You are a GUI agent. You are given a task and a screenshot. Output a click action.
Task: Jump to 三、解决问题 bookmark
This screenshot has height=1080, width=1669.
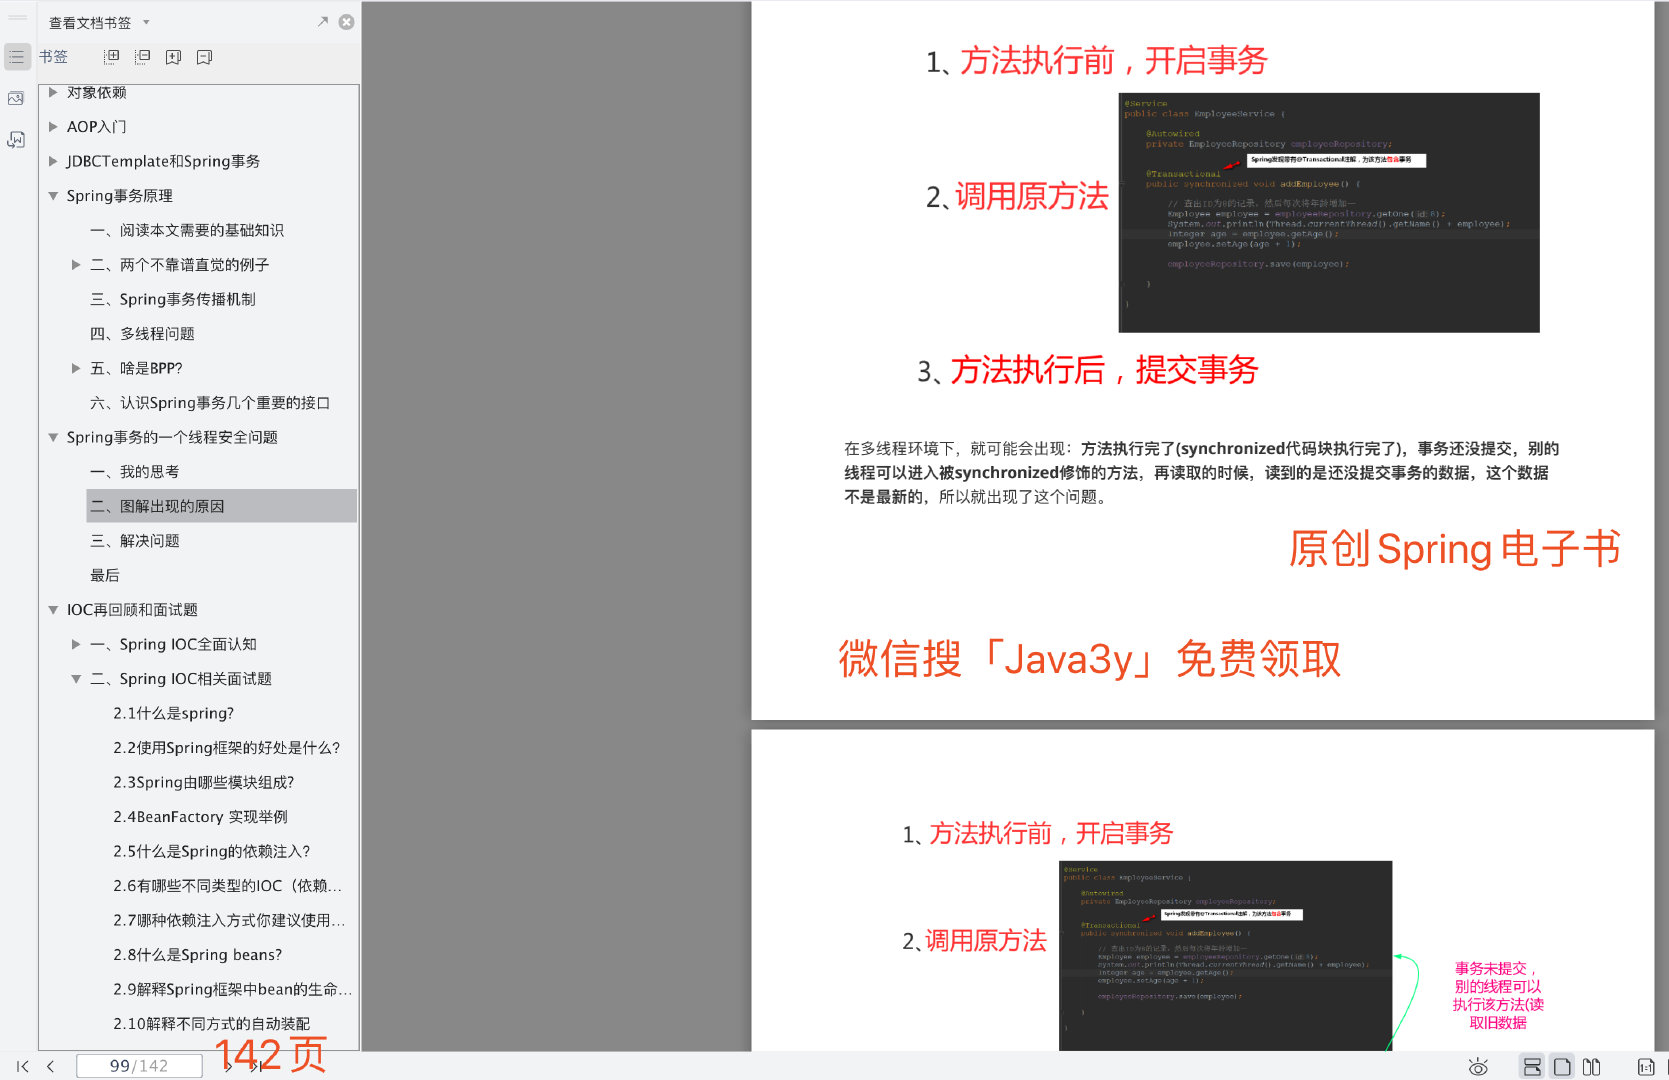(135, 541)
